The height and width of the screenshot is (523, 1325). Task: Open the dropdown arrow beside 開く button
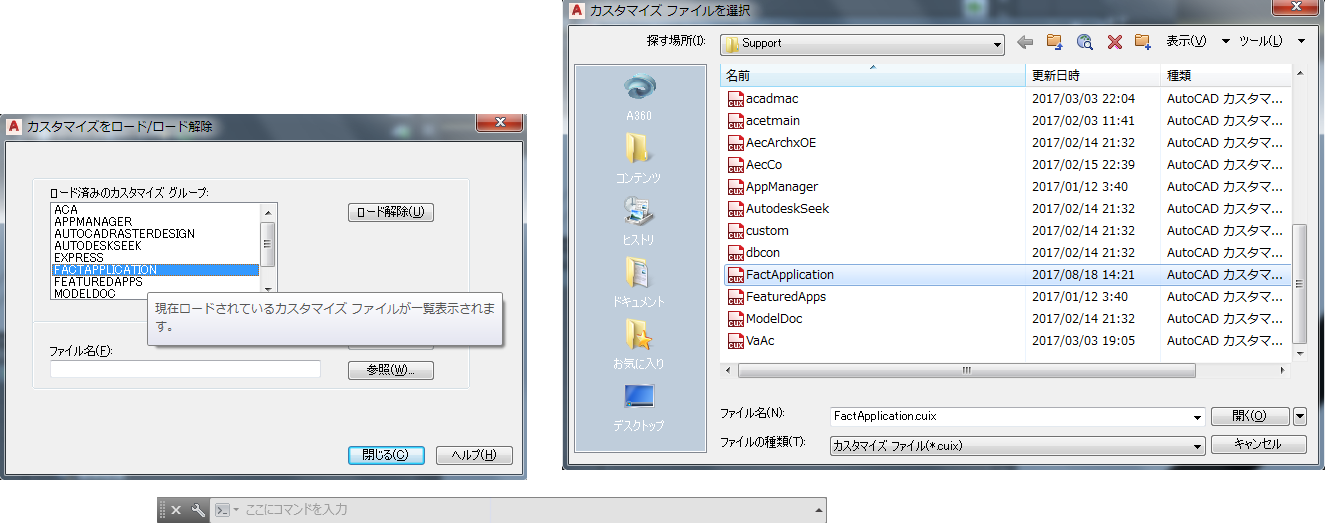(x=1300, y=416)
